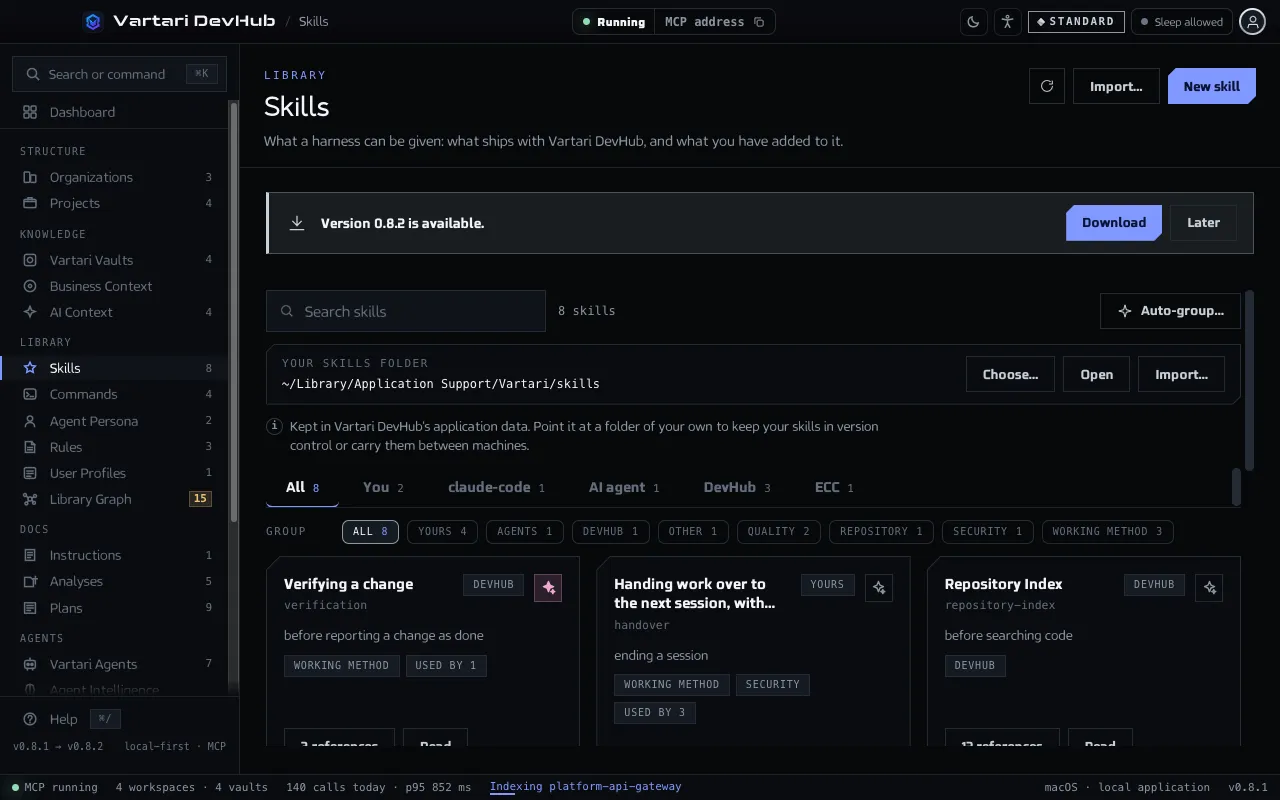Open the accessibility figure icon
Screen dimensions: 1280x800
(x=1007, y=22)
